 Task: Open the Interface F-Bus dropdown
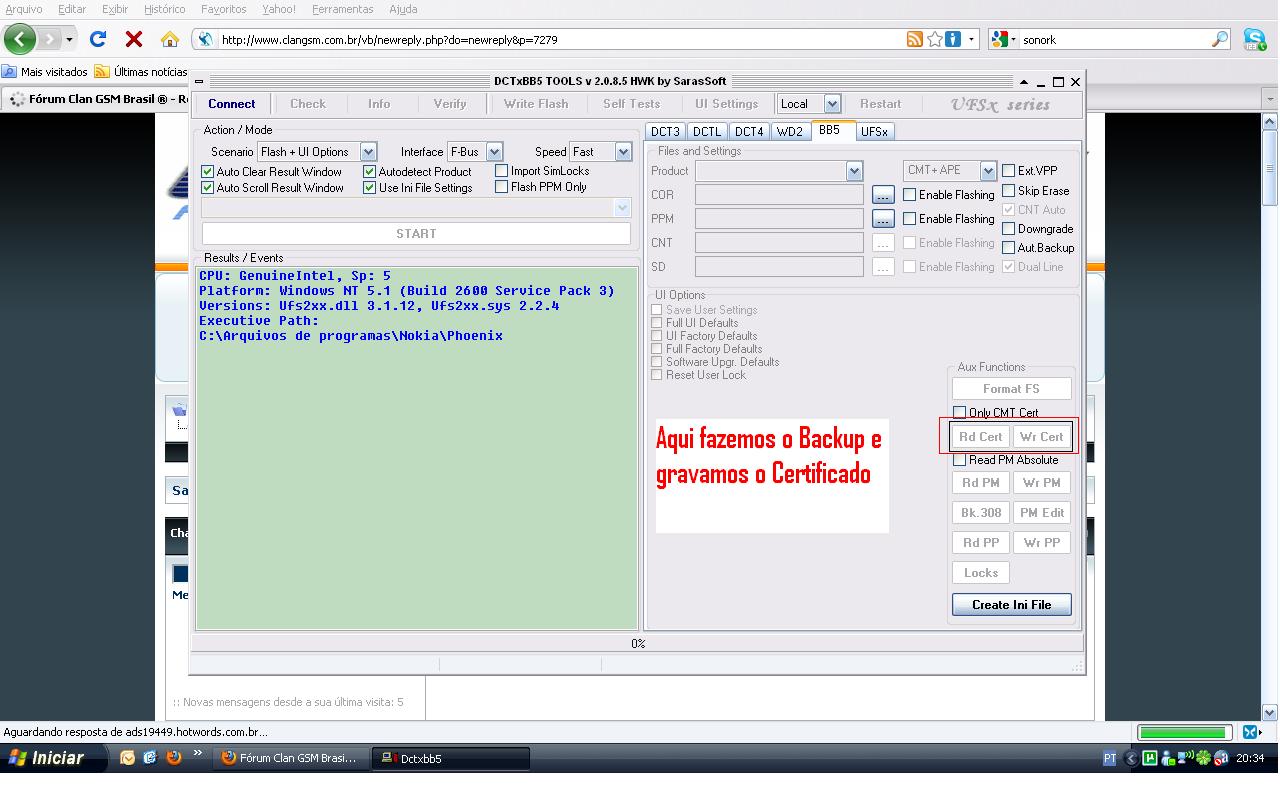click(x=494, y=152)
